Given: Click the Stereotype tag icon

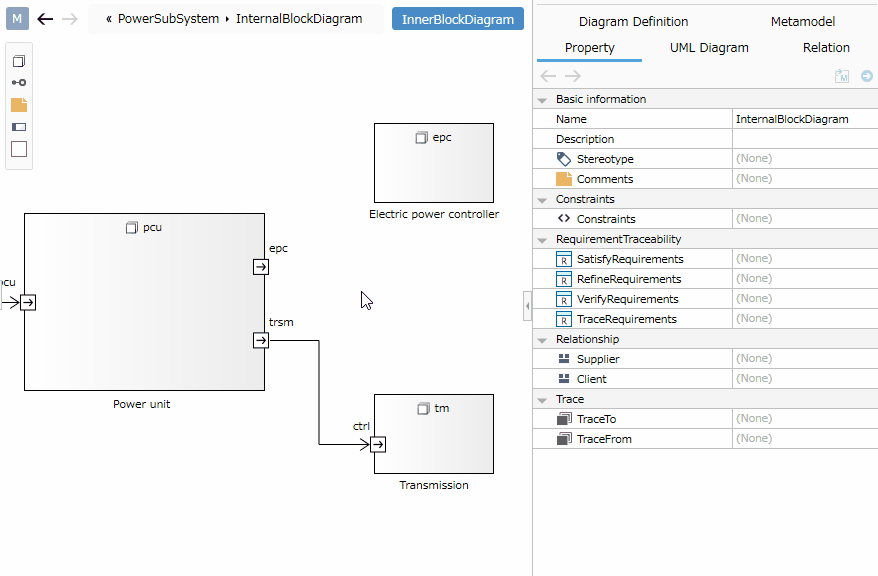Looking at the screenshot, I should tap(564, 159).
